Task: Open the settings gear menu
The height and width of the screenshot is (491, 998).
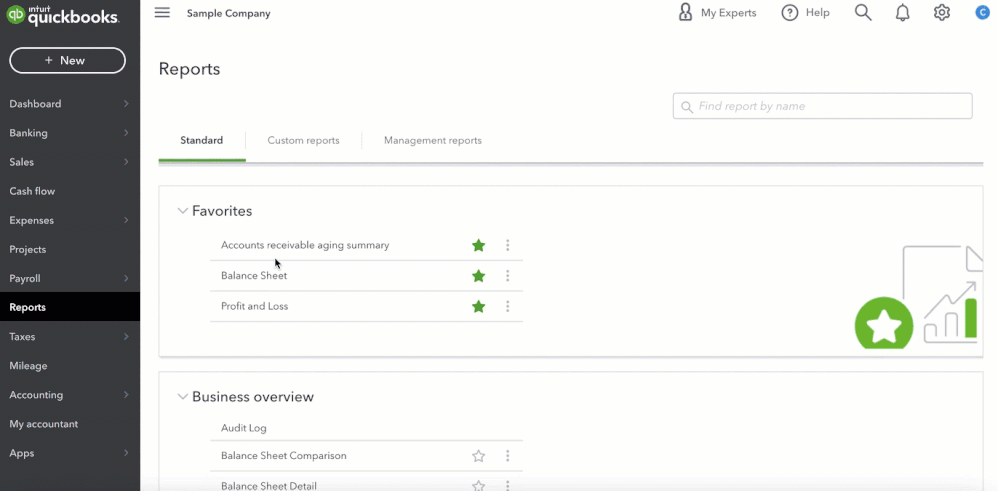Action: click(942, 13)
